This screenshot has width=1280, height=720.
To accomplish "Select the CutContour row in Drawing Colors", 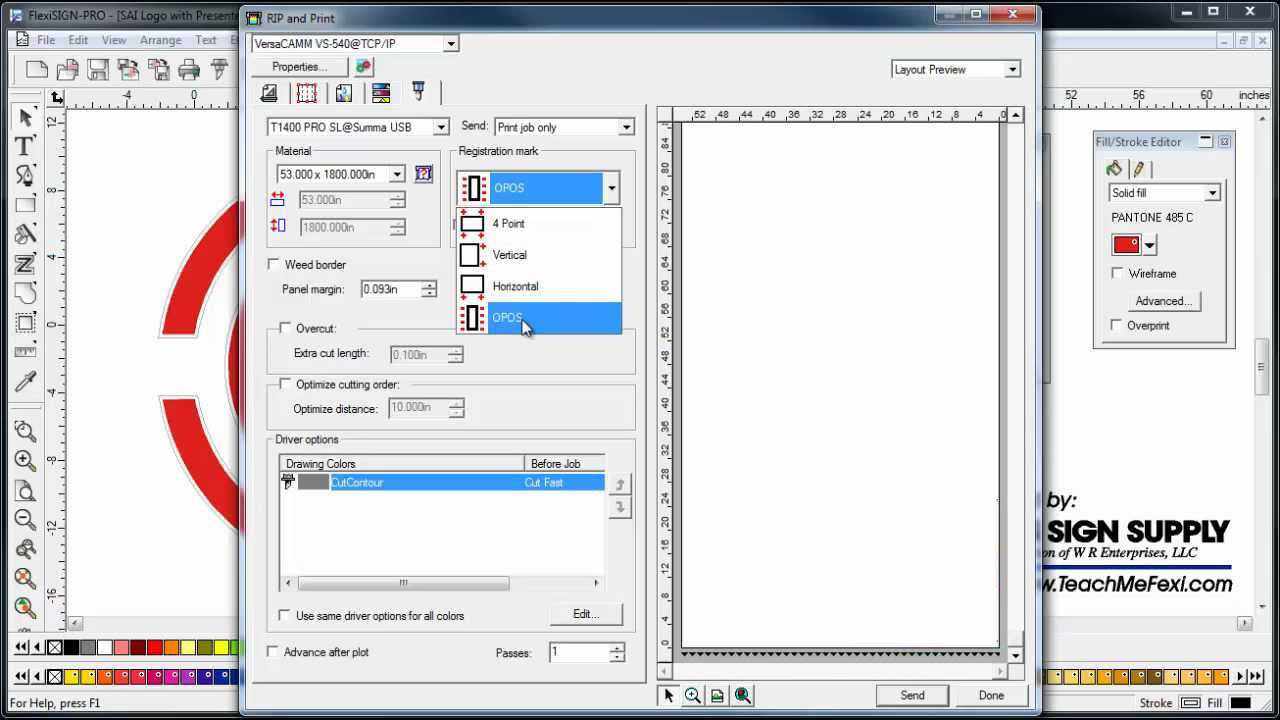I will [442, 482].
